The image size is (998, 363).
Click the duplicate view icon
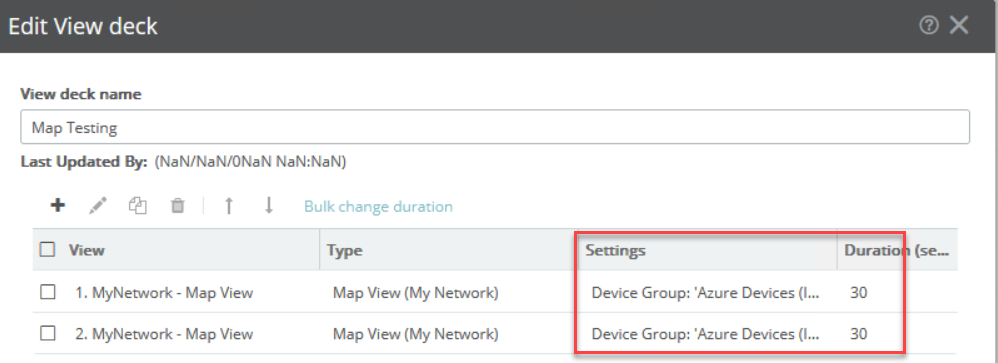(x=137, y=206)
